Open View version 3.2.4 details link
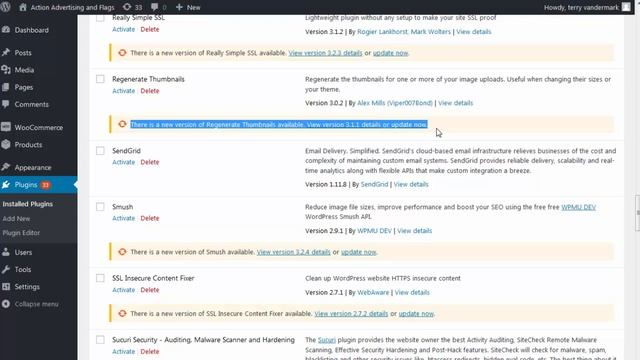Screen dimensions: 640x360 pos(293,252)
